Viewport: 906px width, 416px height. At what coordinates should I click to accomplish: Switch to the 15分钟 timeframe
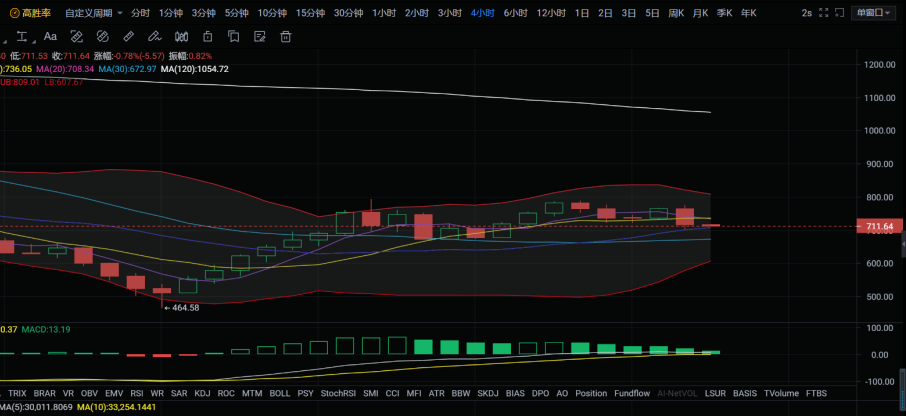click(310, 13)
